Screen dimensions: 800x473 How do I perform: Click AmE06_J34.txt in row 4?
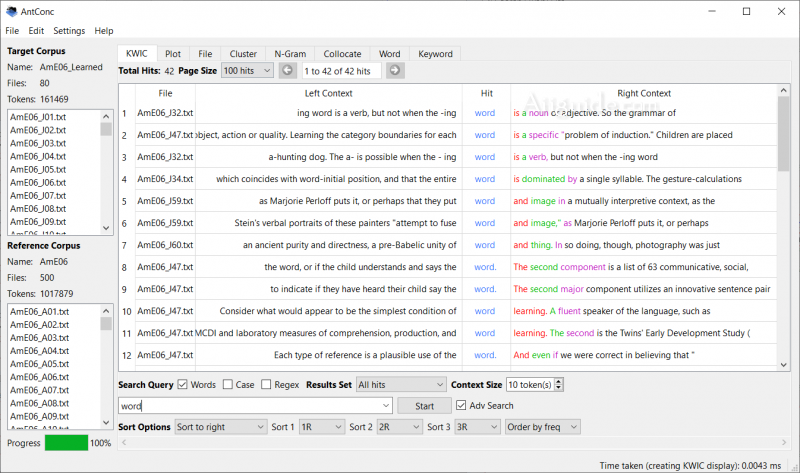[165, 179]
